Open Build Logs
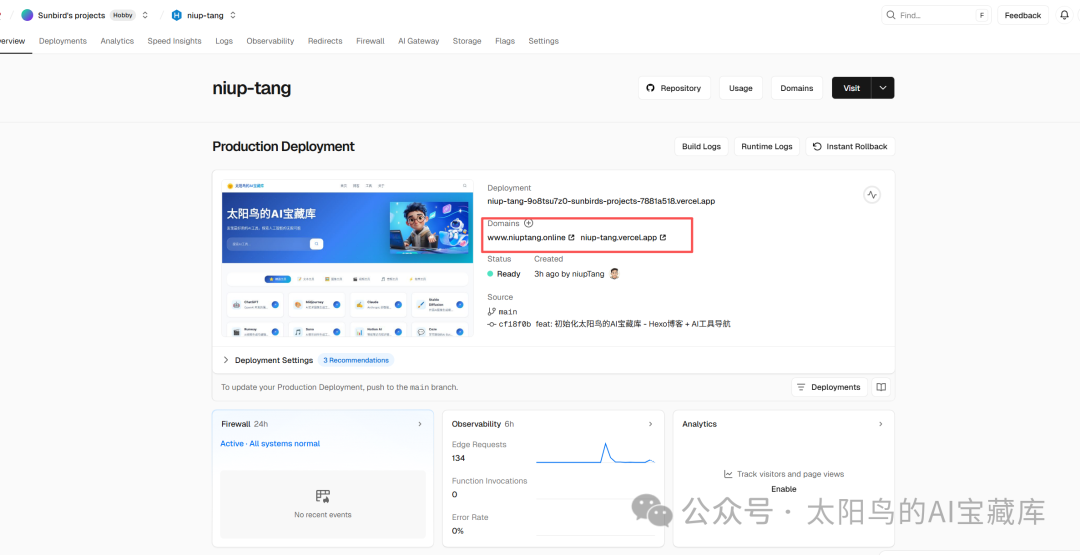The image size is (1080, 555). pyautogui.click(x=701, y=147)
